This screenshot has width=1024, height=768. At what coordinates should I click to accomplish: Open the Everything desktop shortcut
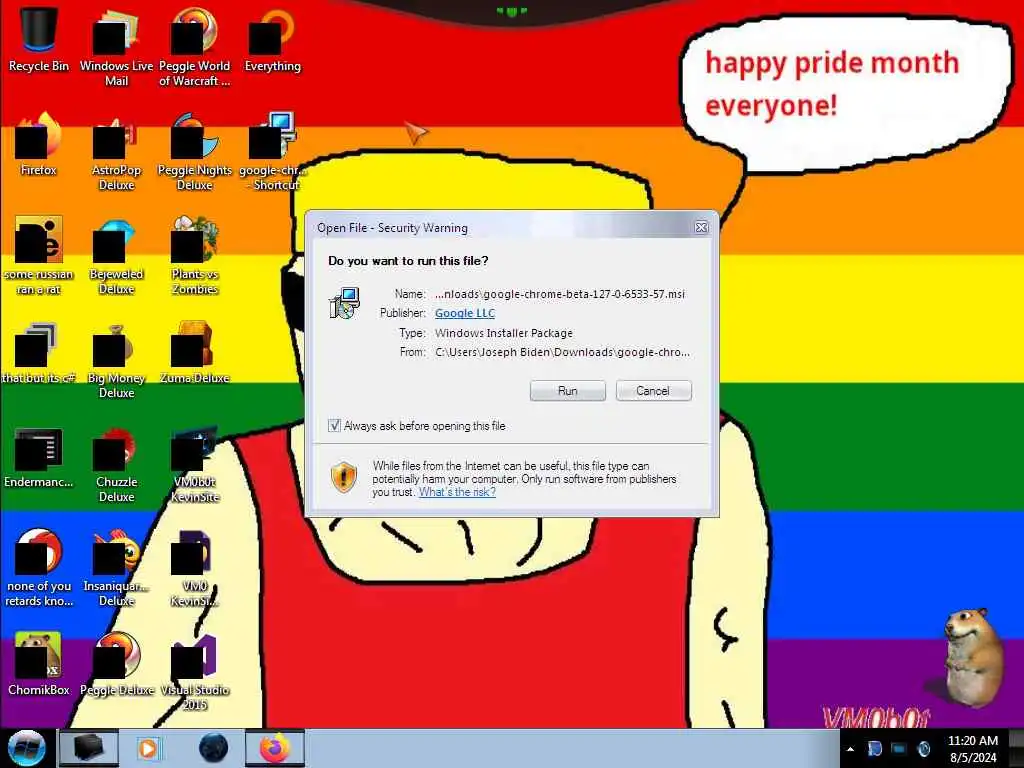pyautogui.click(x=272, y=39)
